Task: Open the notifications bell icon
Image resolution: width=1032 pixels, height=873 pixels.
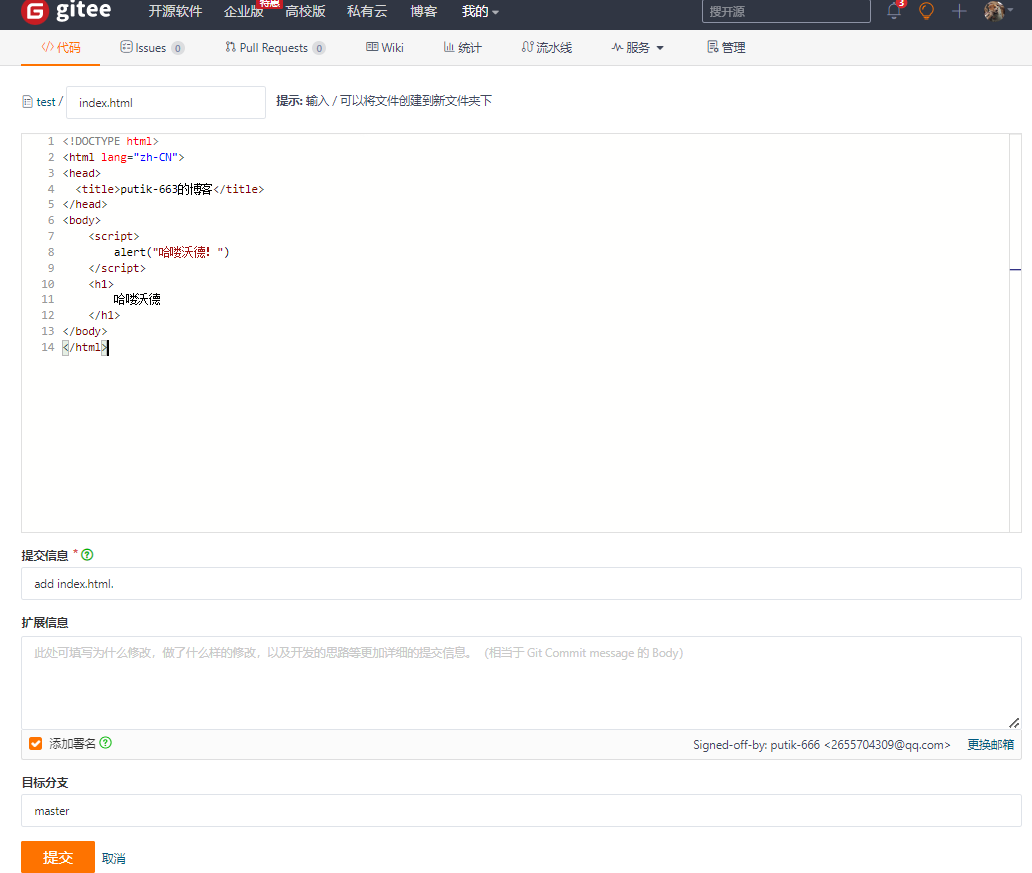Action: pos(894,11)
